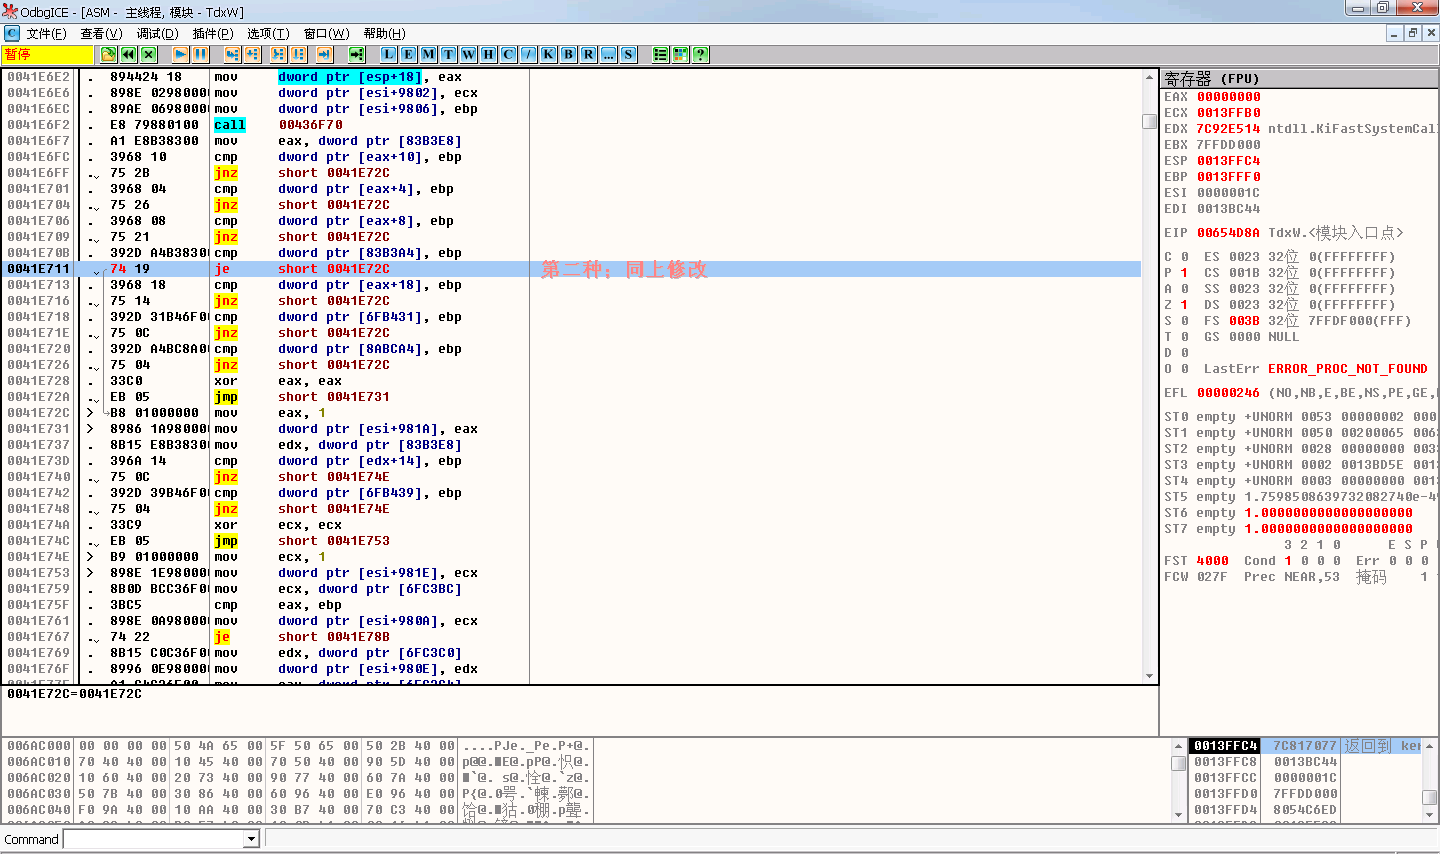This screenshot has width=1440, height=854.
Task: Select disassembly address 0041E6E2
Action: [39, 77]
